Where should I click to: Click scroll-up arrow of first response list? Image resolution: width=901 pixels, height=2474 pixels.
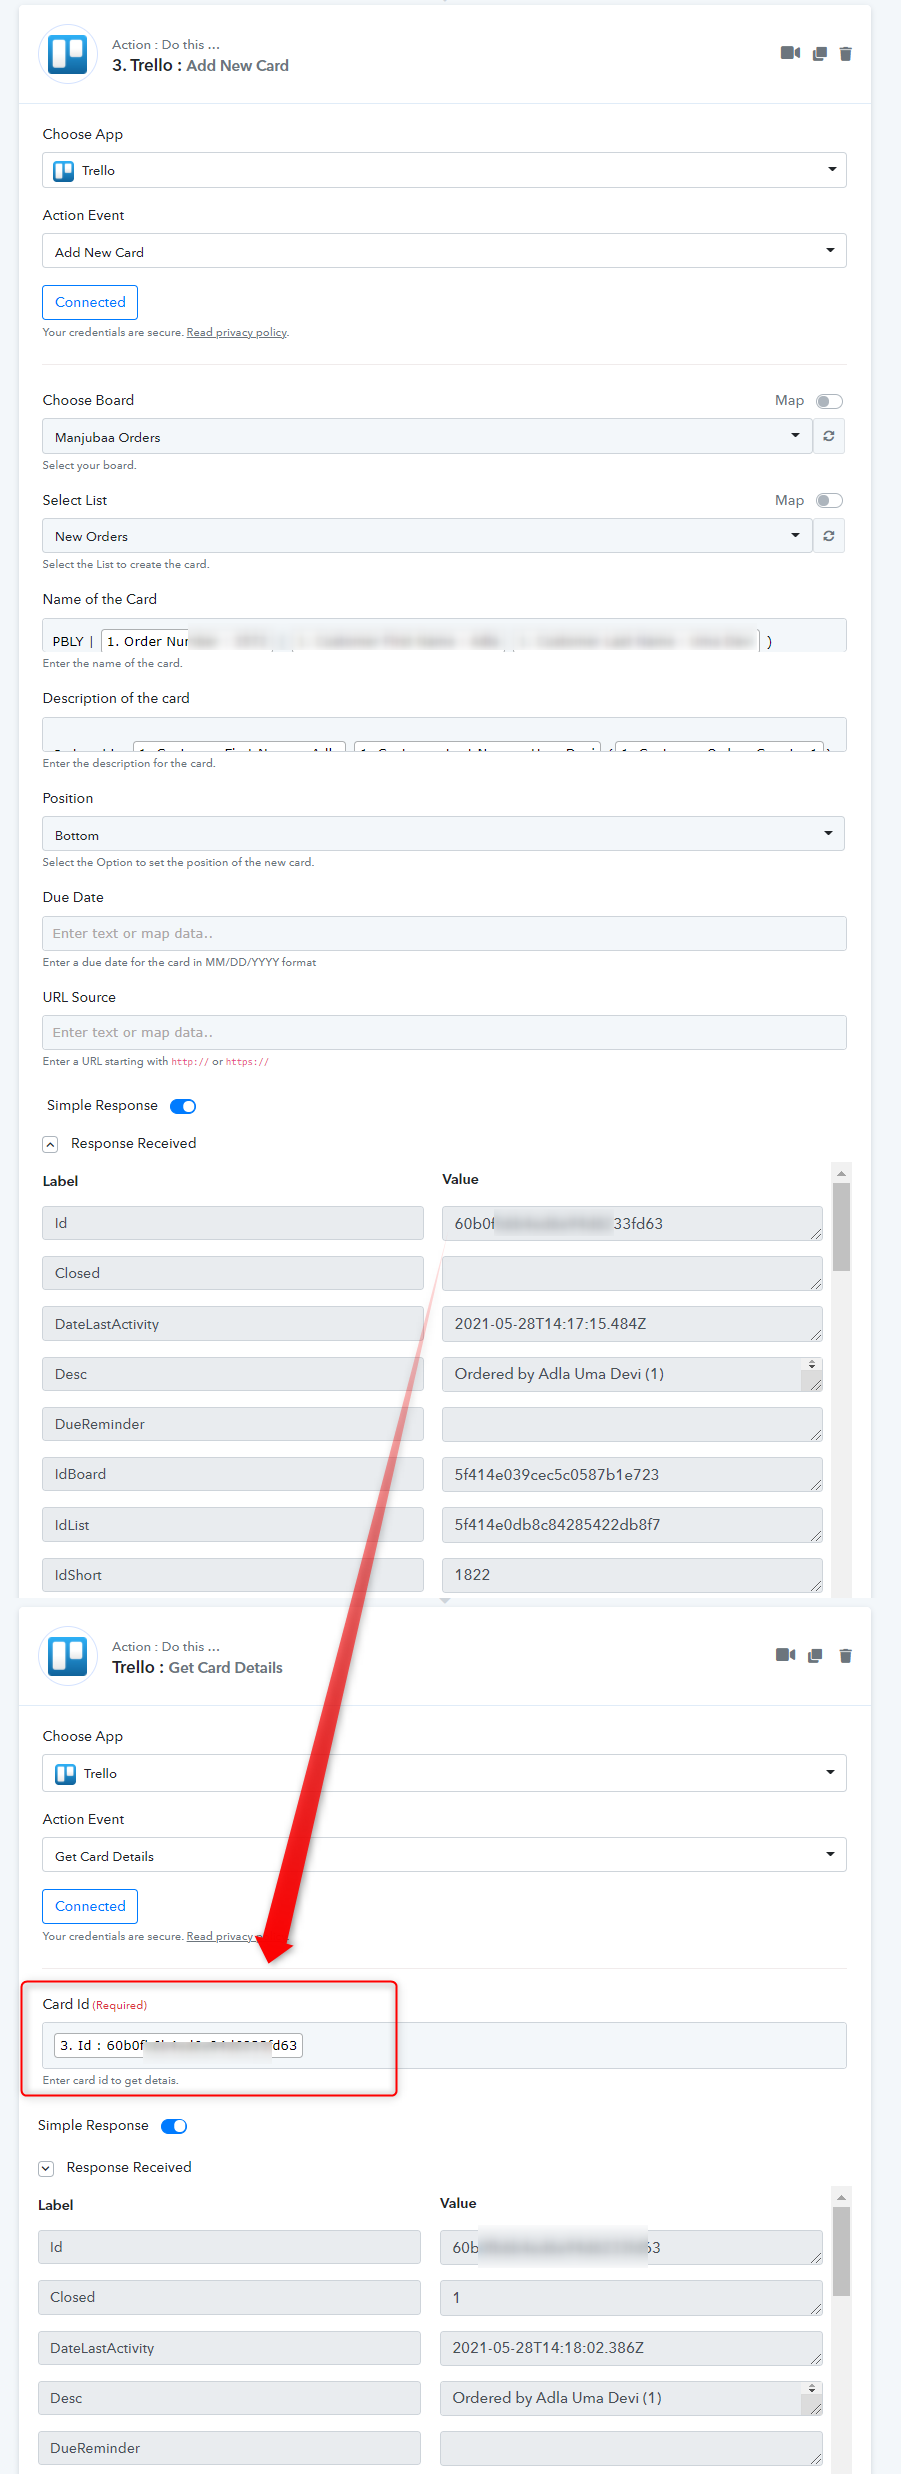coord(841,1173)
